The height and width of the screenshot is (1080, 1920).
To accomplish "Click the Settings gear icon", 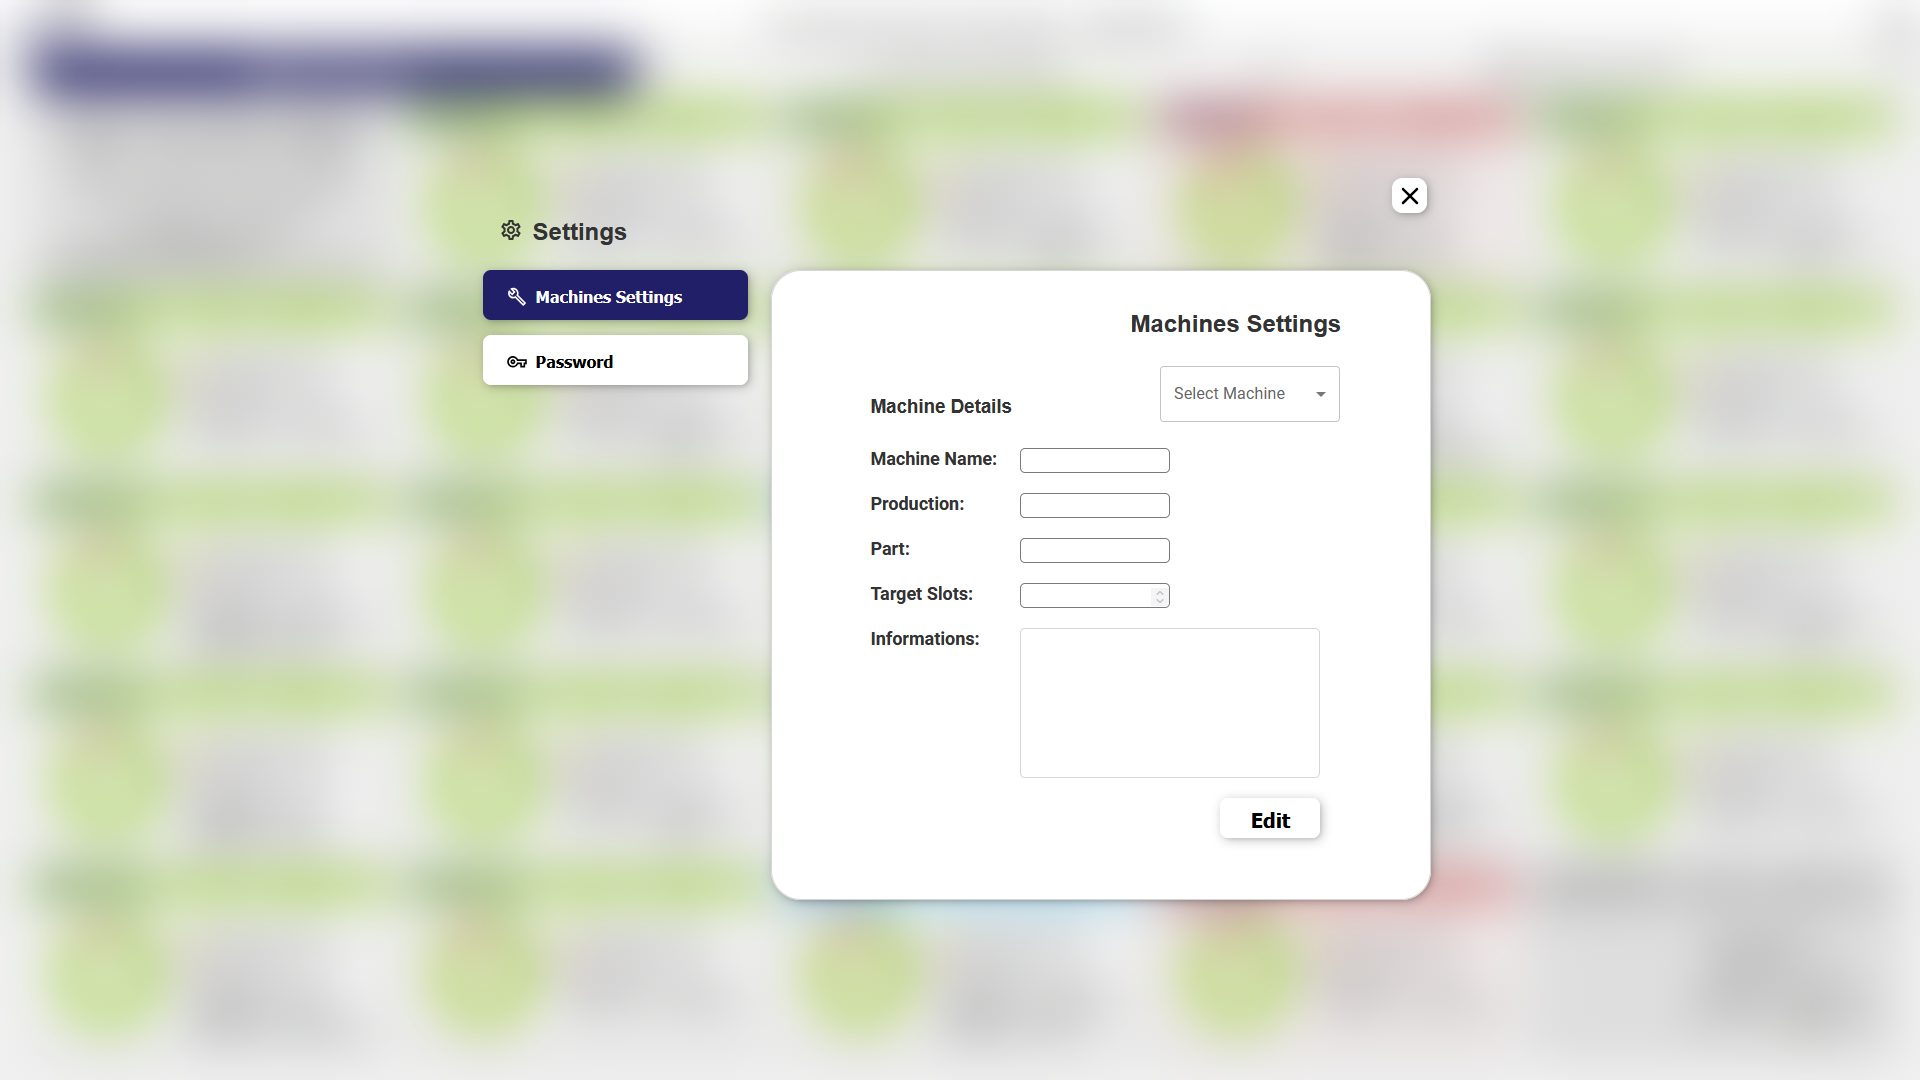I will (x=510, y=231).
